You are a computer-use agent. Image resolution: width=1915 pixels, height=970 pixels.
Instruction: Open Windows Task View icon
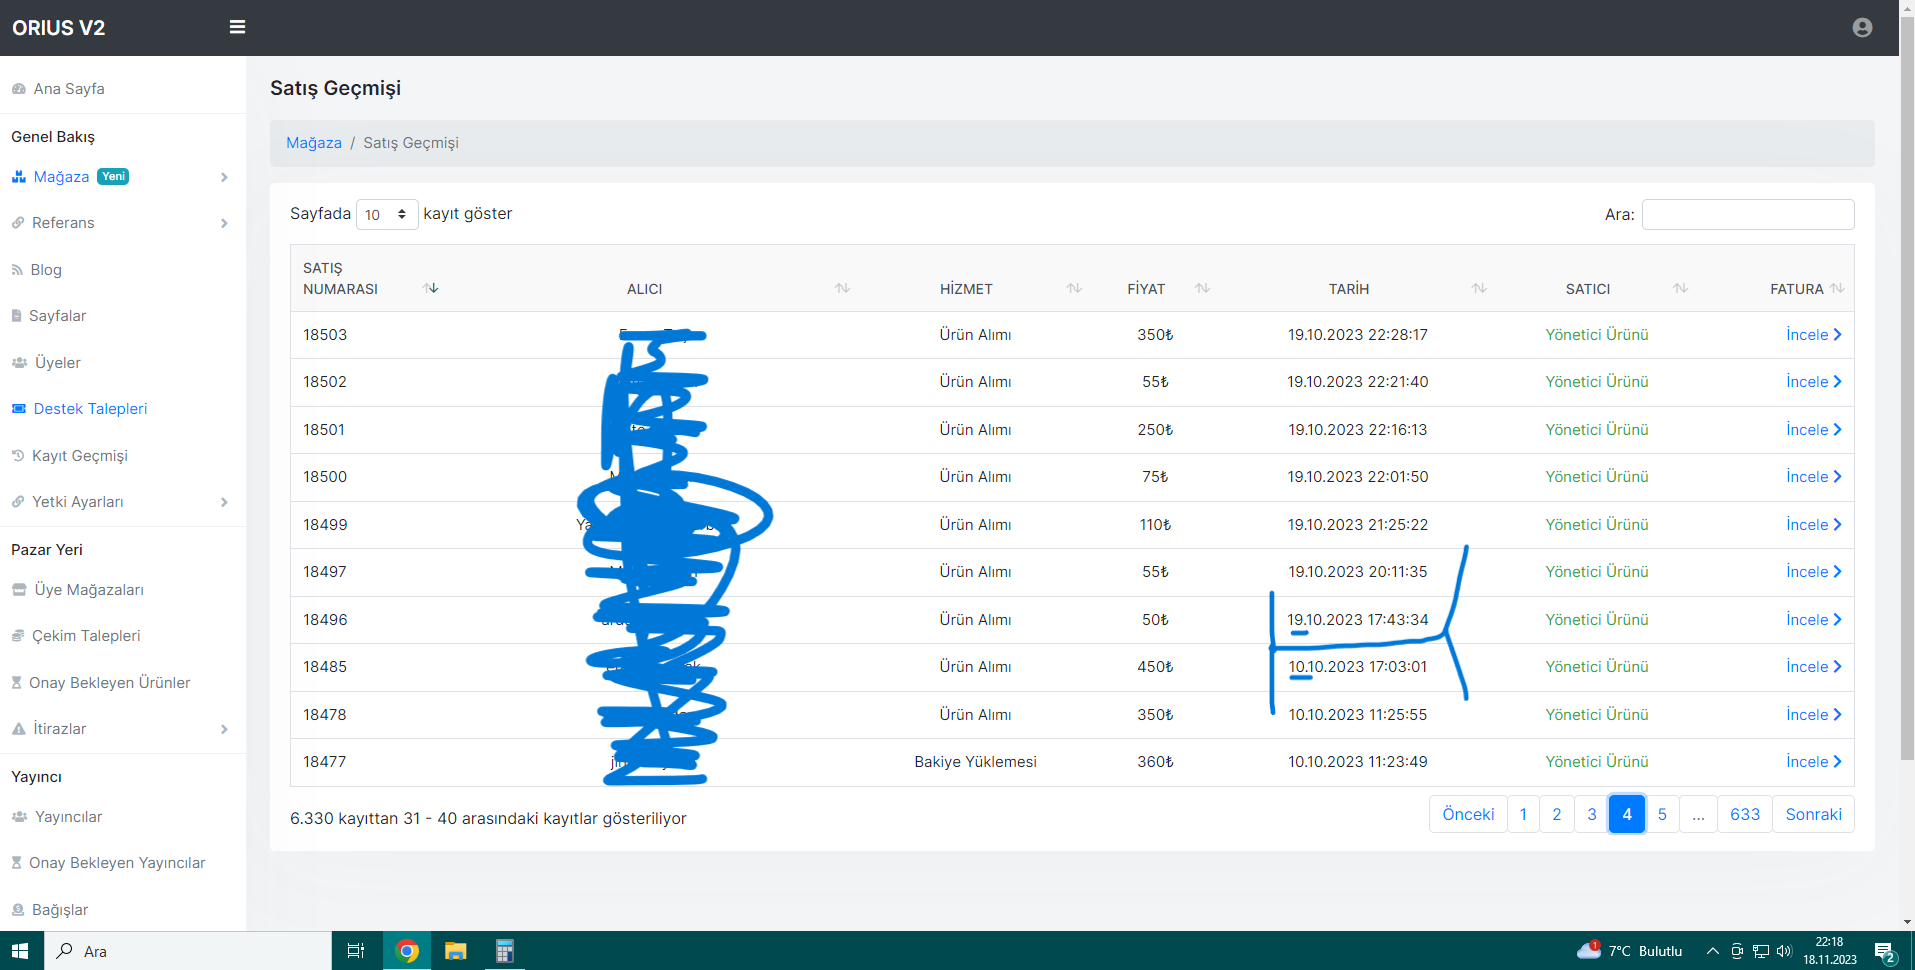click(355, 951)
